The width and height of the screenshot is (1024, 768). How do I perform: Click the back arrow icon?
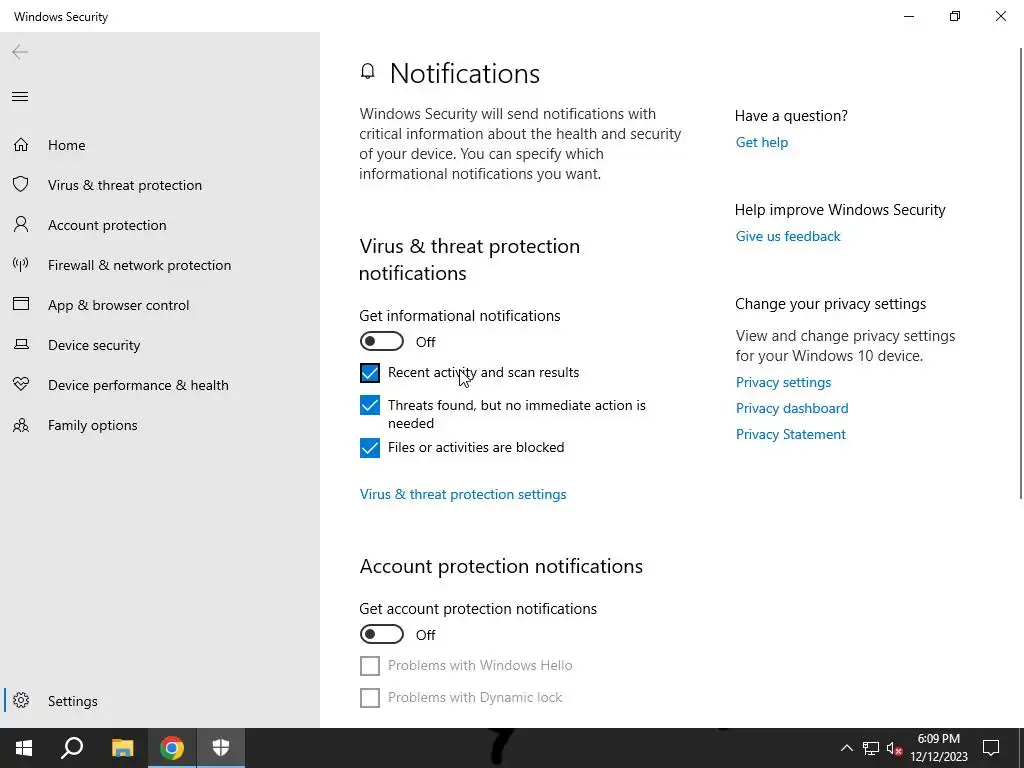point(20,52)
